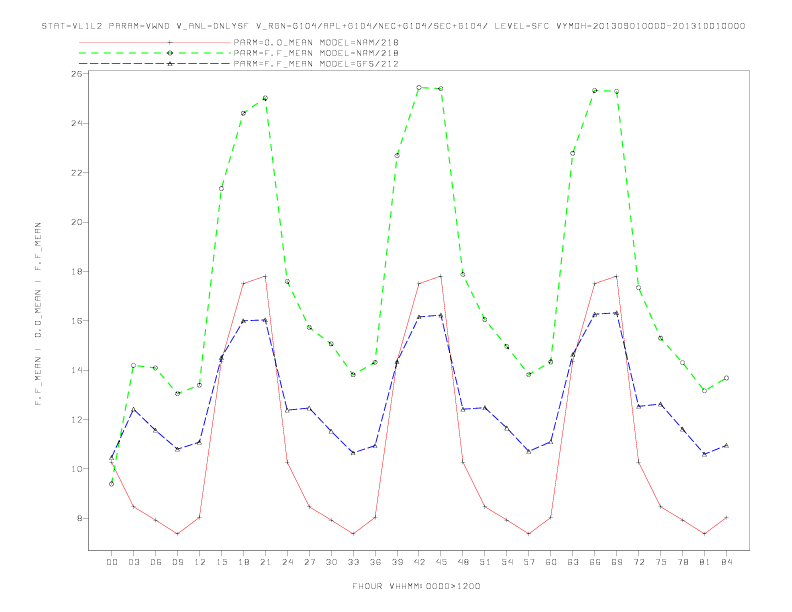
Task: Click x-axis forecast hour label 69
Action: click(617, 562)
